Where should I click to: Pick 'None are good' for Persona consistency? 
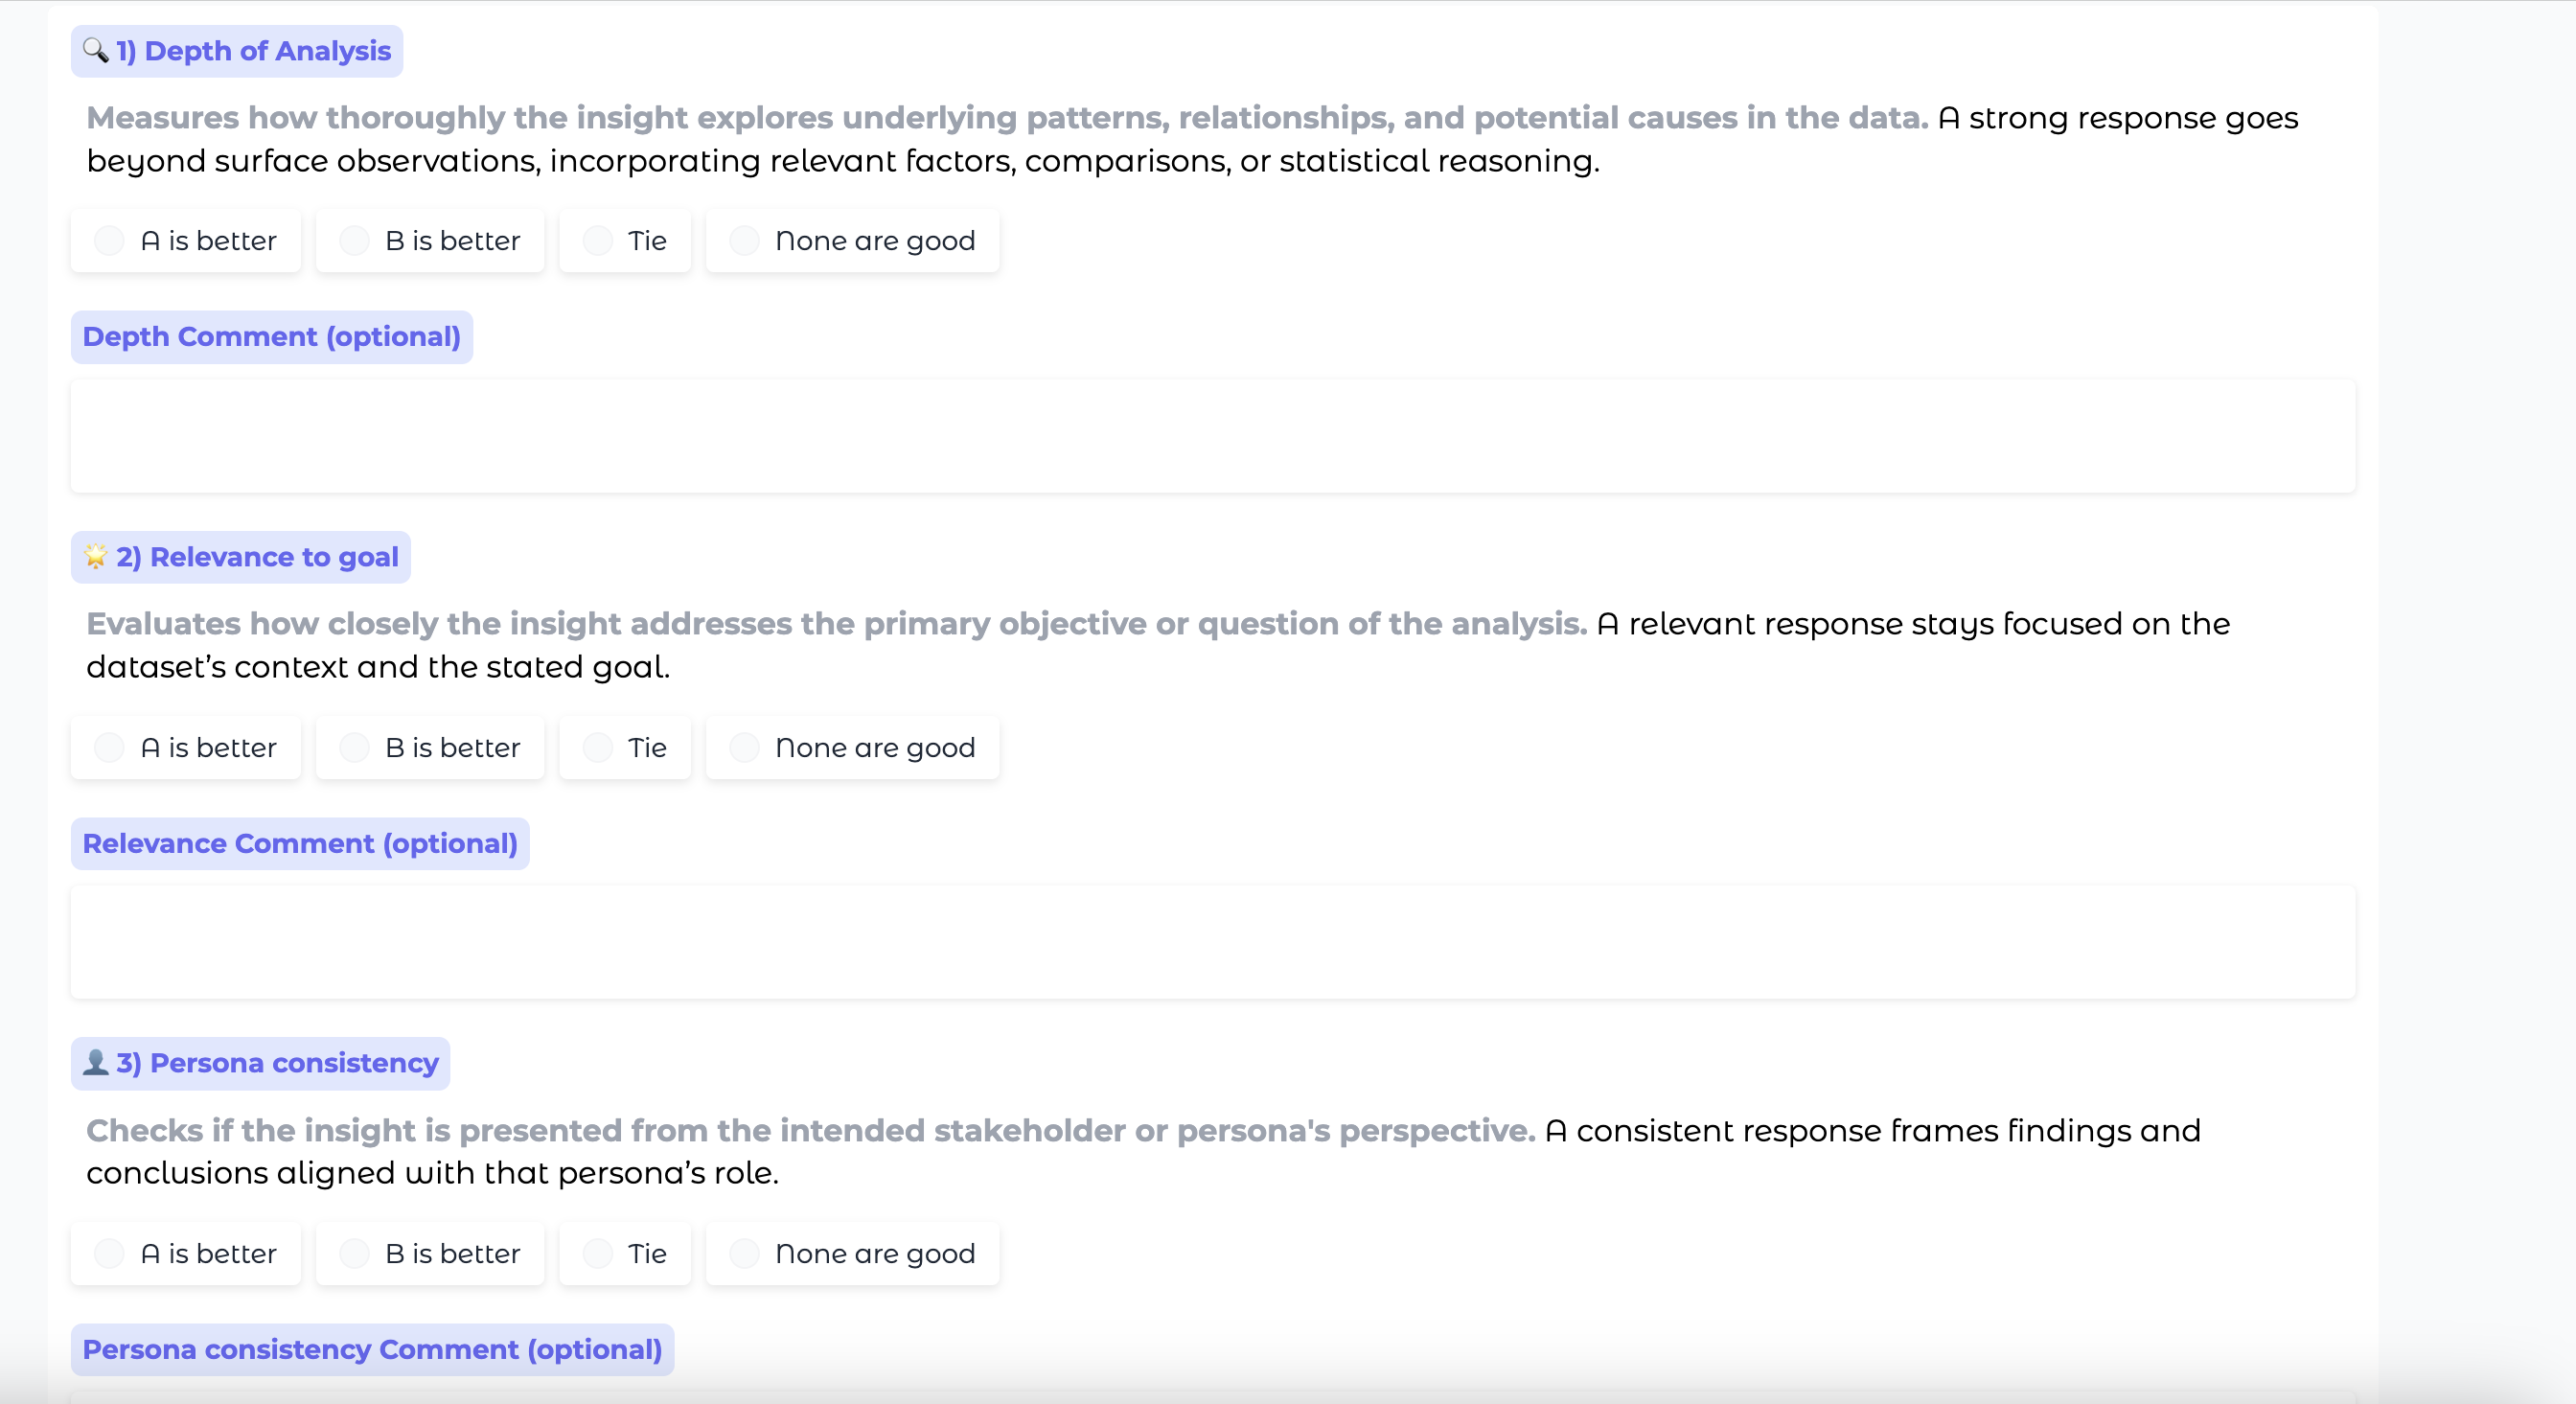[744, 1254]
